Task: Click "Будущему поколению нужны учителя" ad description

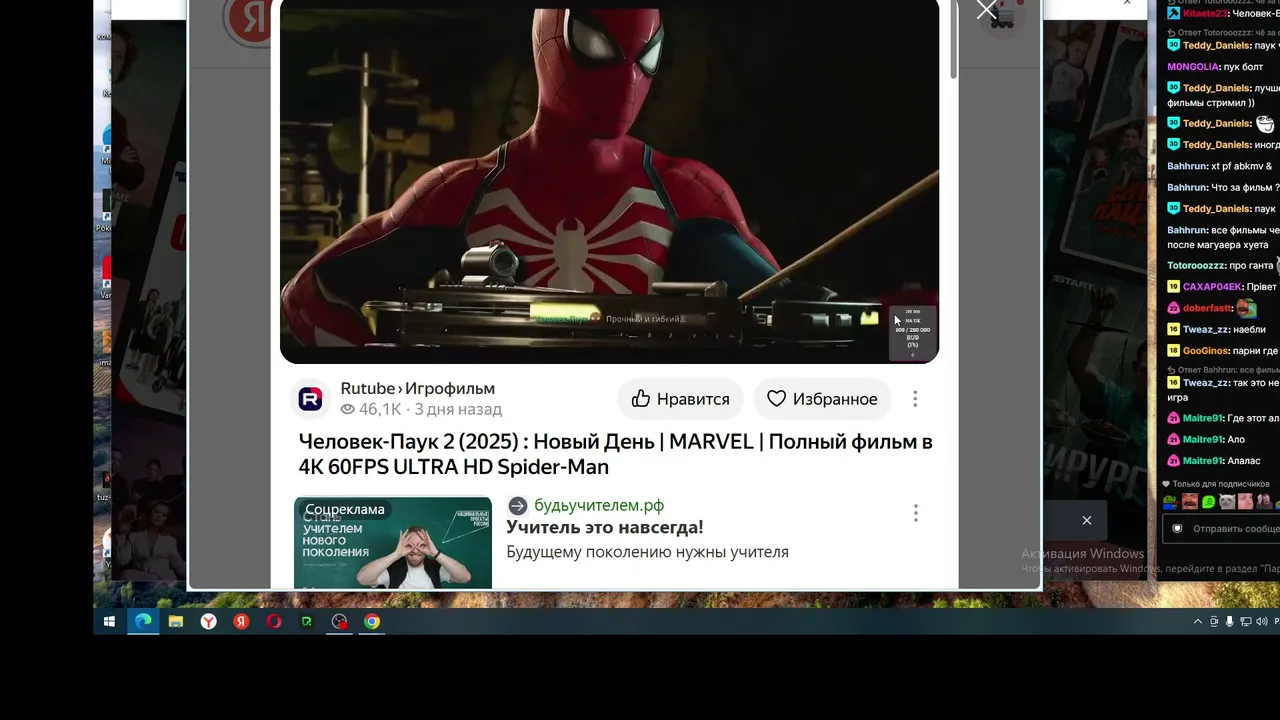Action: 647,552
